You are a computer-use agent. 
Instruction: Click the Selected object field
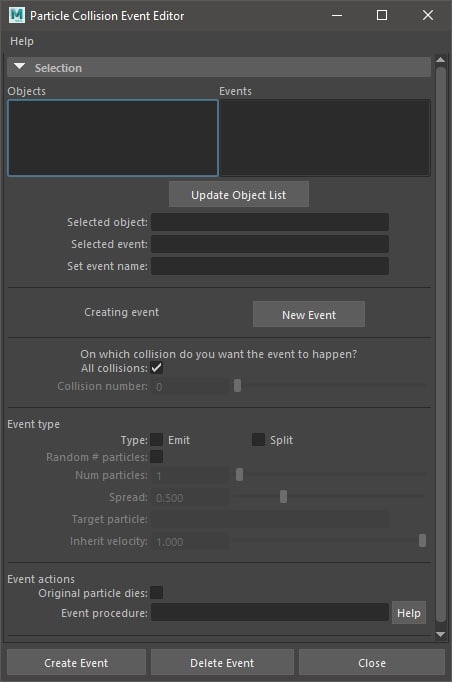click(270, 222)
